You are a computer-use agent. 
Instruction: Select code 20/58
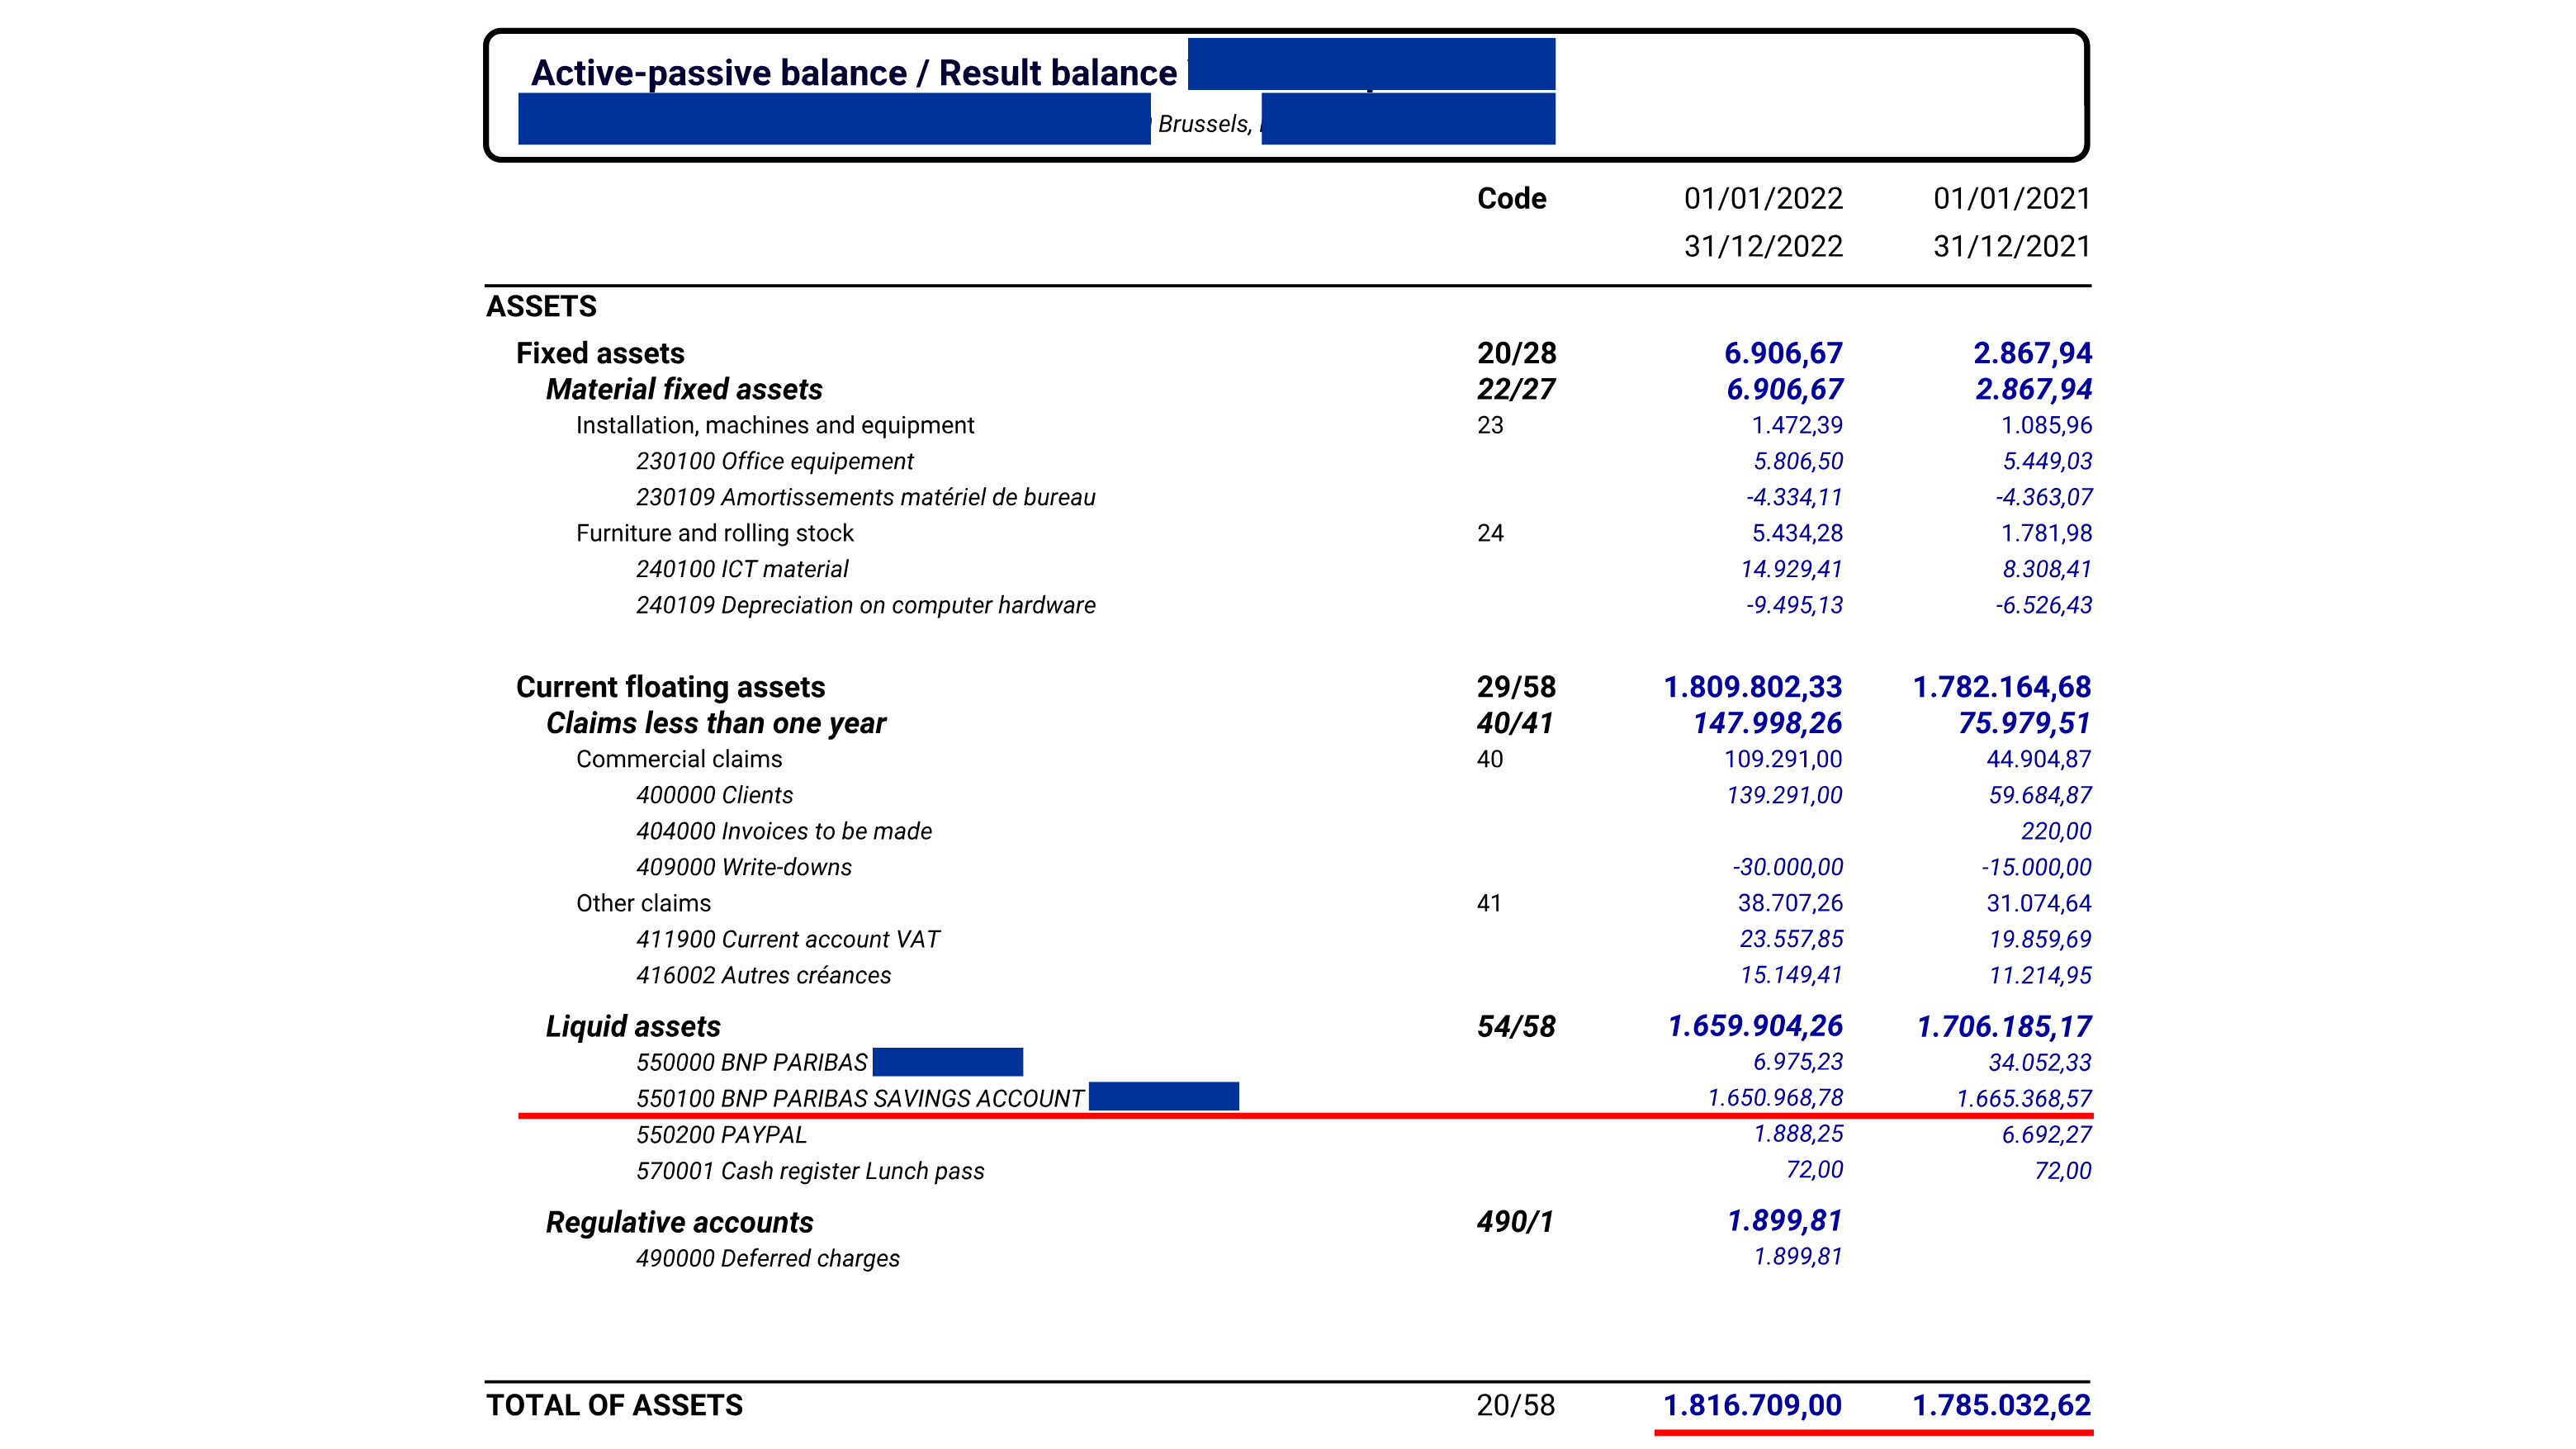1516,1405
